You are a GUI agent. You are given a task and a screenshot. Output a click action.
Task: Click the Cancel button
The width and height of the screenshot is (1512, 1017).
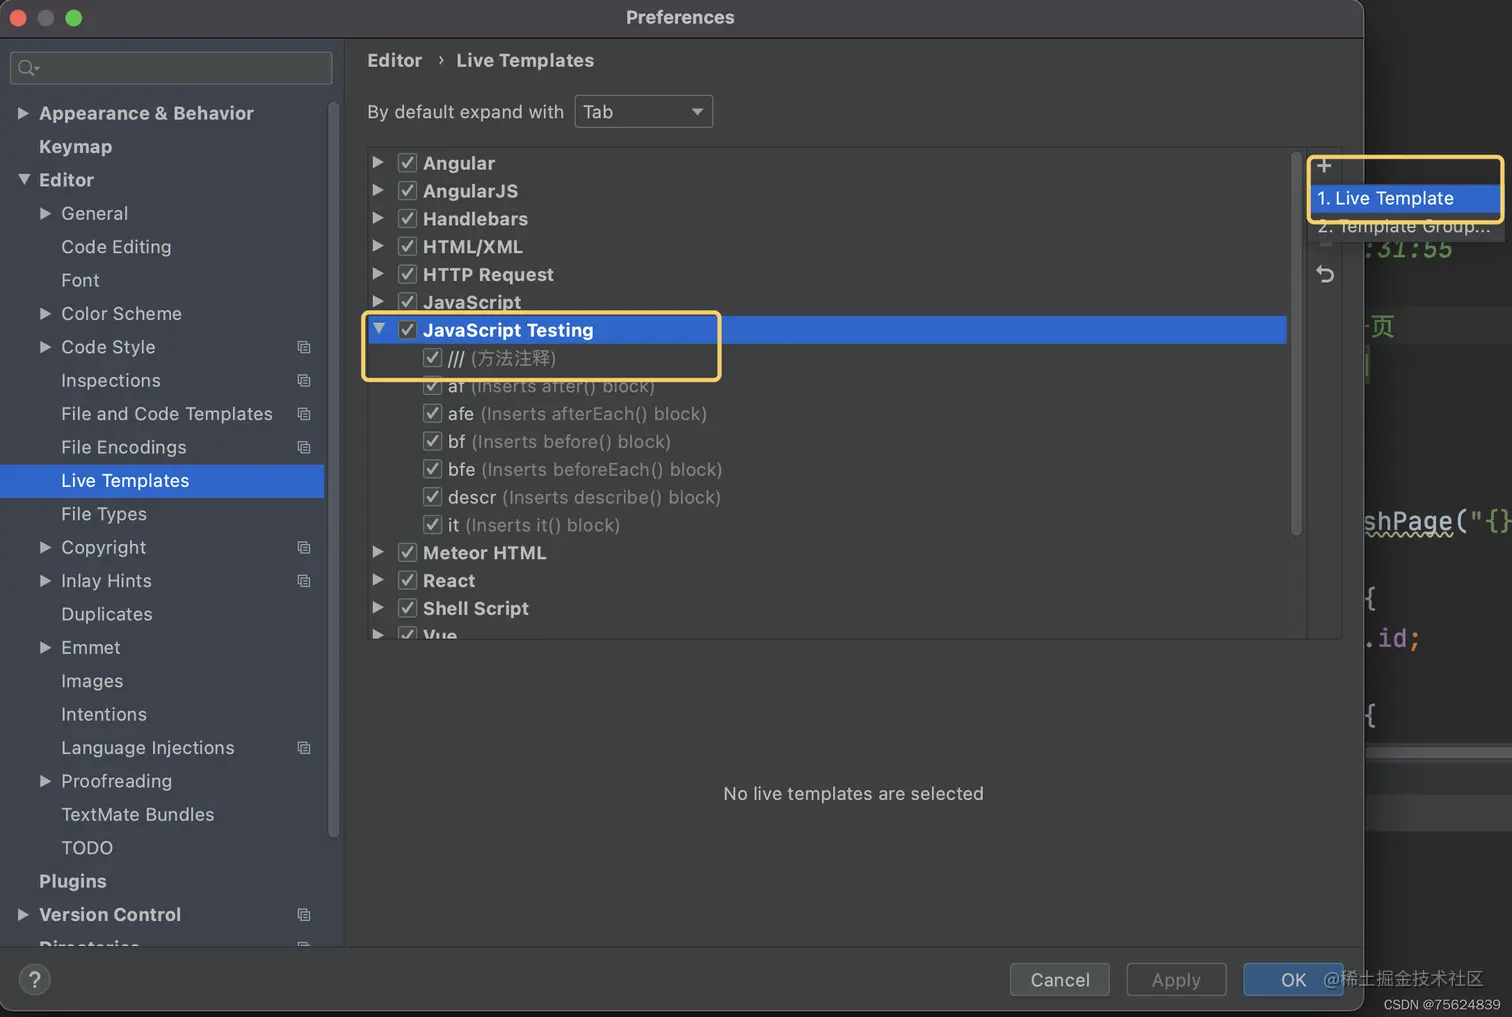point(1060,980)
